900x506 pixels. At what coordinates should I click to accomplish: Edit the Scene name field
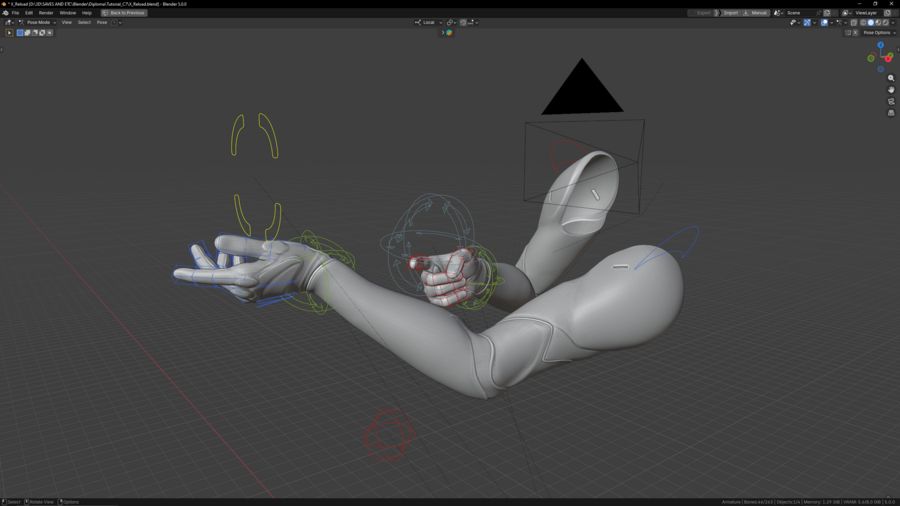coord(801,13)
